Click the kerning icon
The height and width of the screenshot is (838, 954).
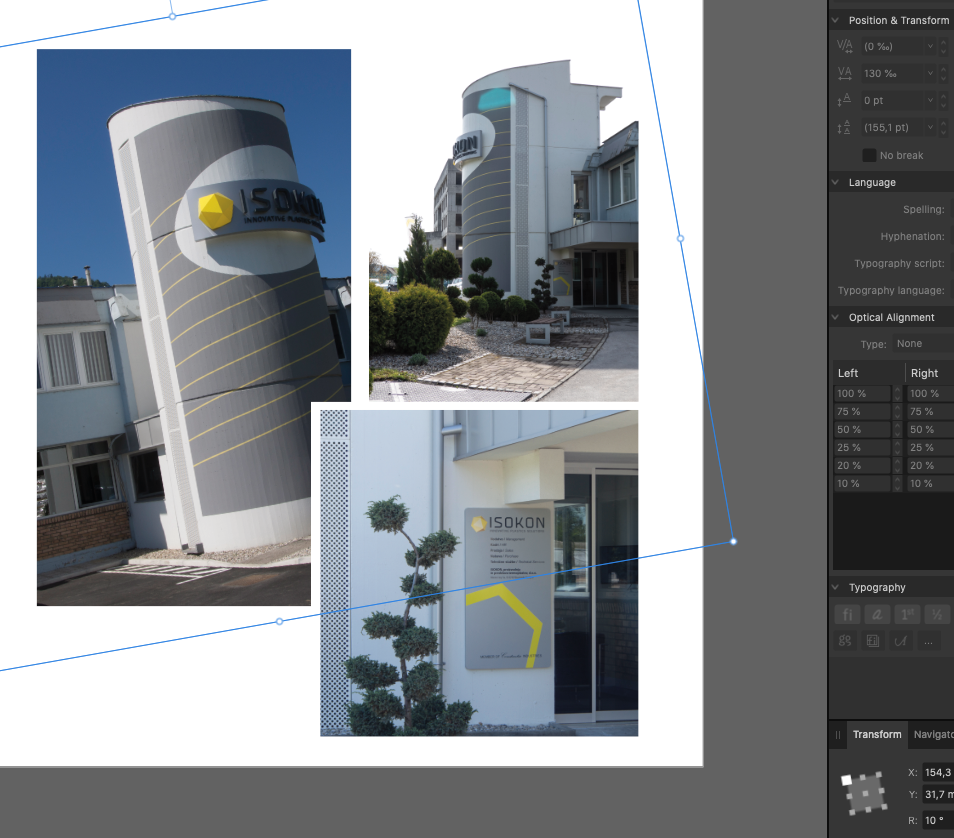pyautogui.click(x=844, y=46)
